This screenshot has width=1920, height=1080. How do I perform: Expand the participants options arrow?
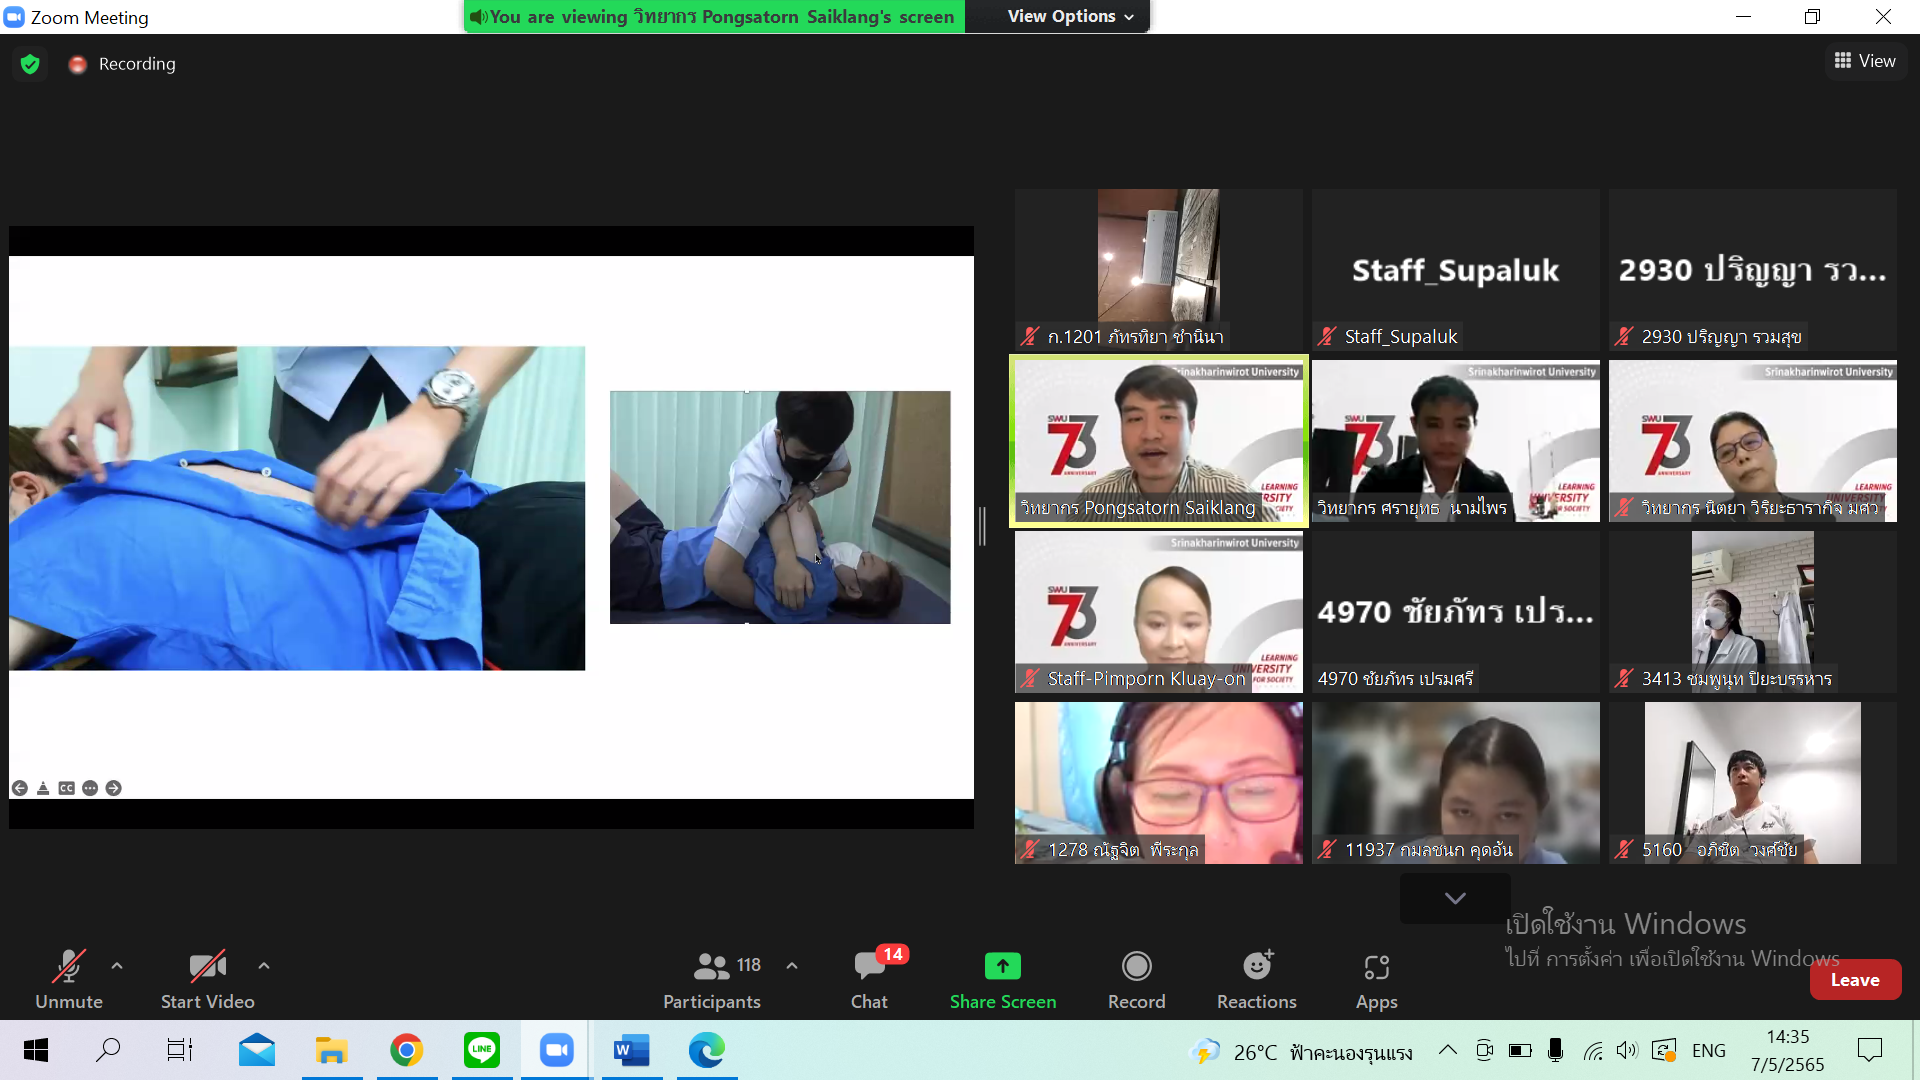pyautogui.click(x=792, y=966)
